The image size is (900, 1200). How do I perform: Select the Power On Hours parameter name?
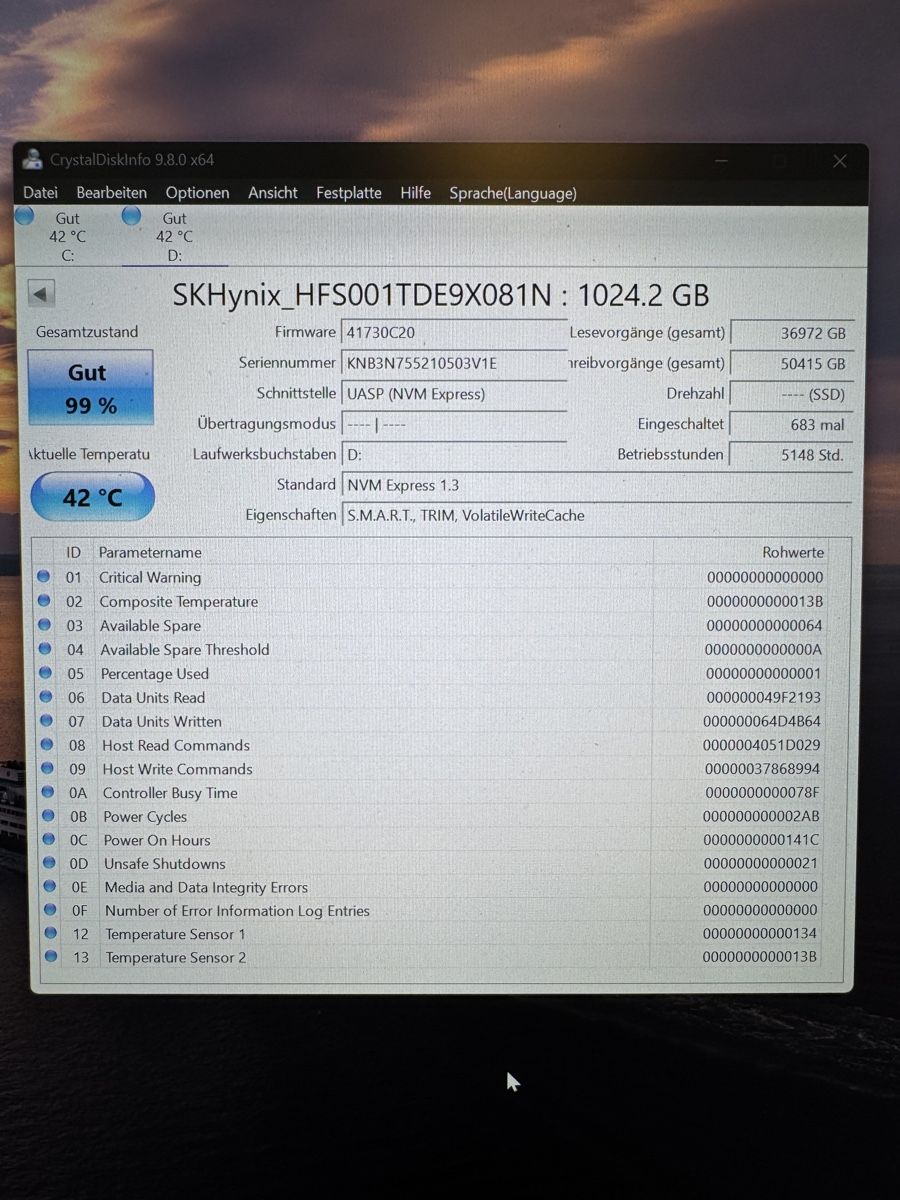[157, 840]
